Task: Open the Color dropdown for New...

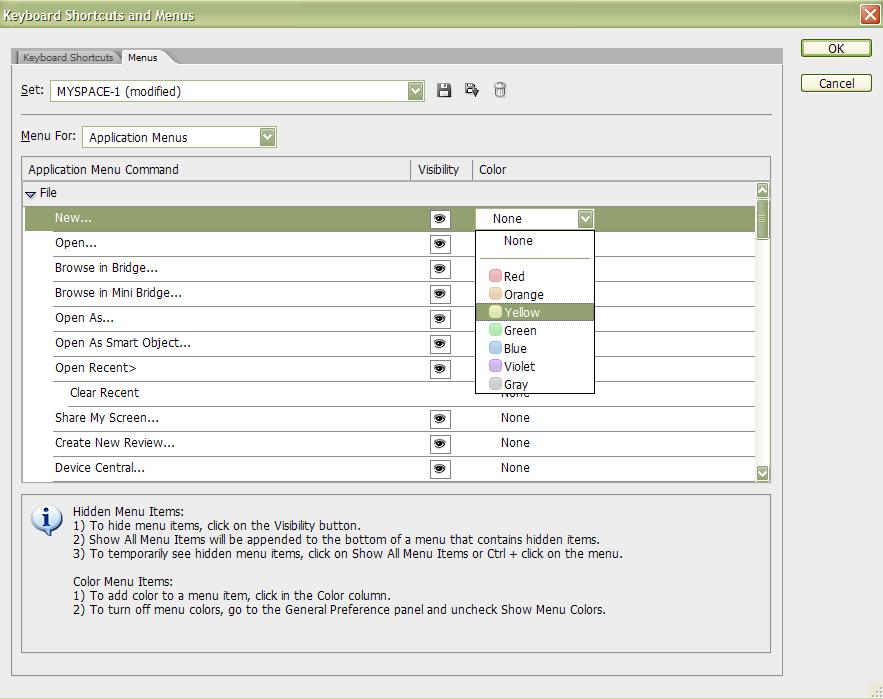Action: pos(585,218)
